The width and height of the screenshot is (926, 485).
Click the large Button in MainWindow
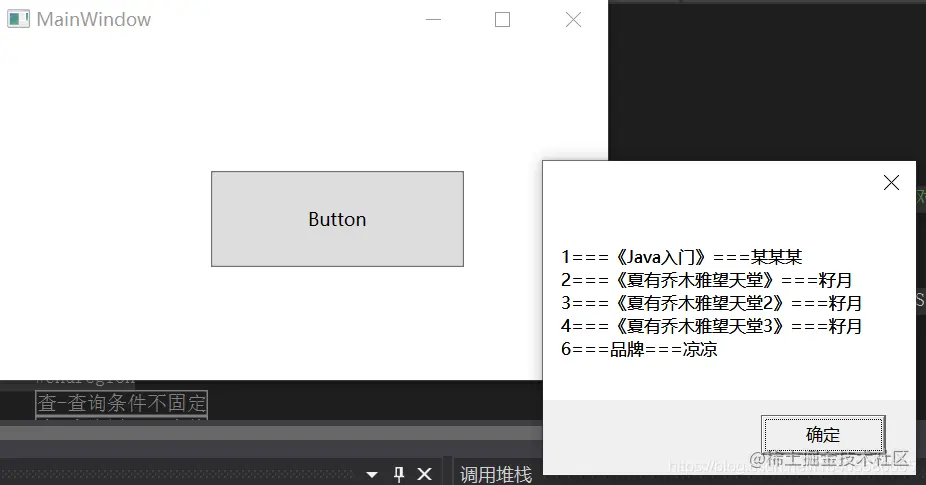pos(337,219)
